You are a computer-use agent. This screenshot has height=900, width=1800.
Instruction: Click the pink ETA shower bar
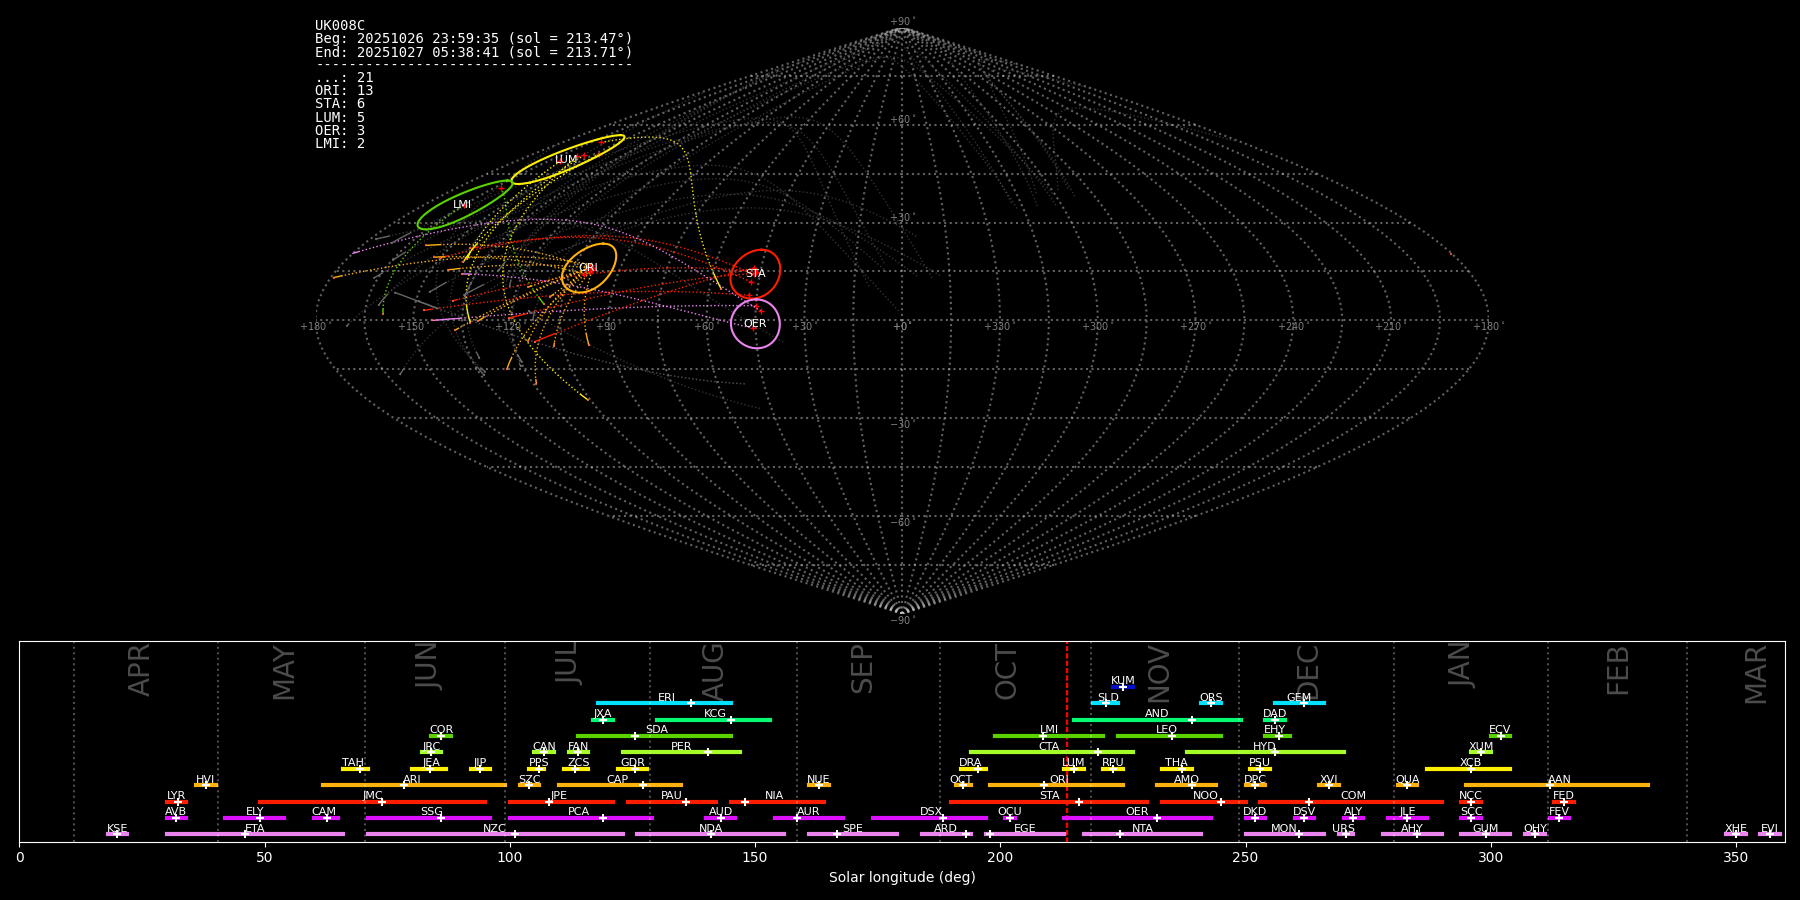pyautogui.click(x=255, y=834)
